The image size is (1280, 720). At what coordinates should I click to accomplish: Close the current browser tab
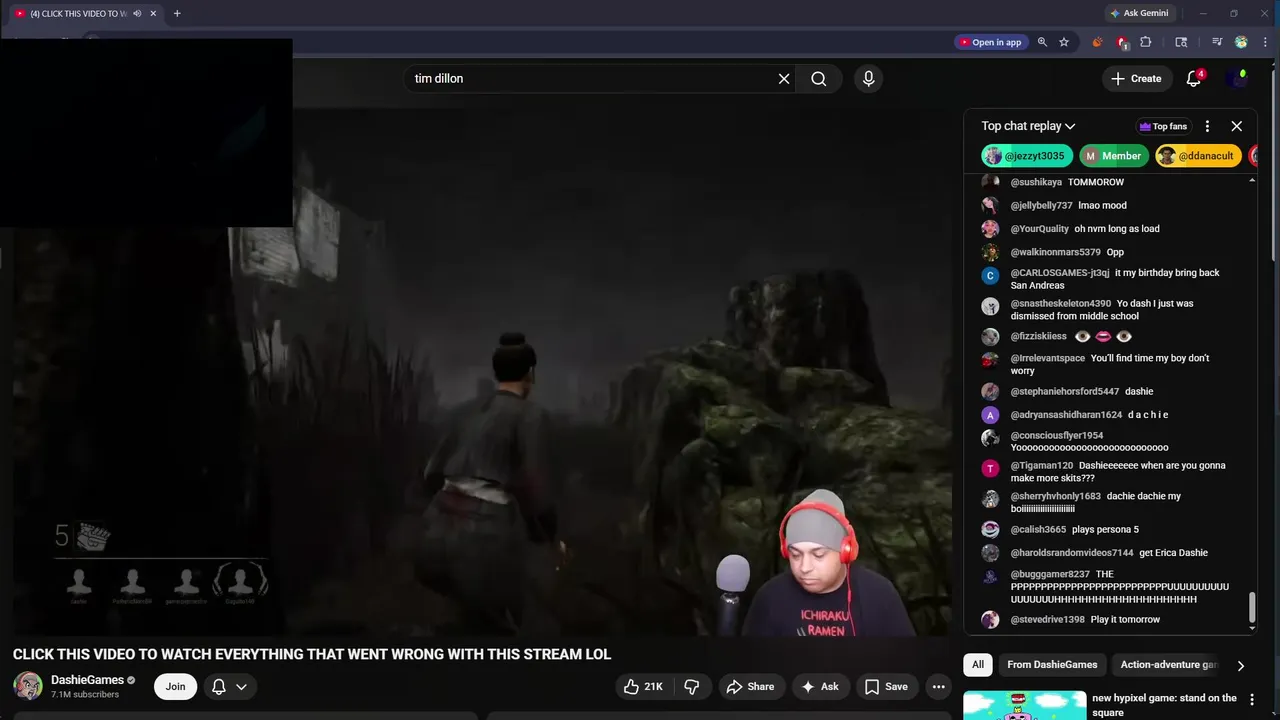point(153,14)
